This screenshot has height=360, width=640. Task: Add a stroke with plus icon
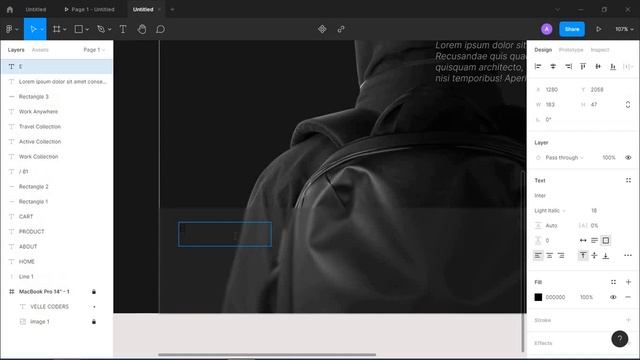(628, 320)
